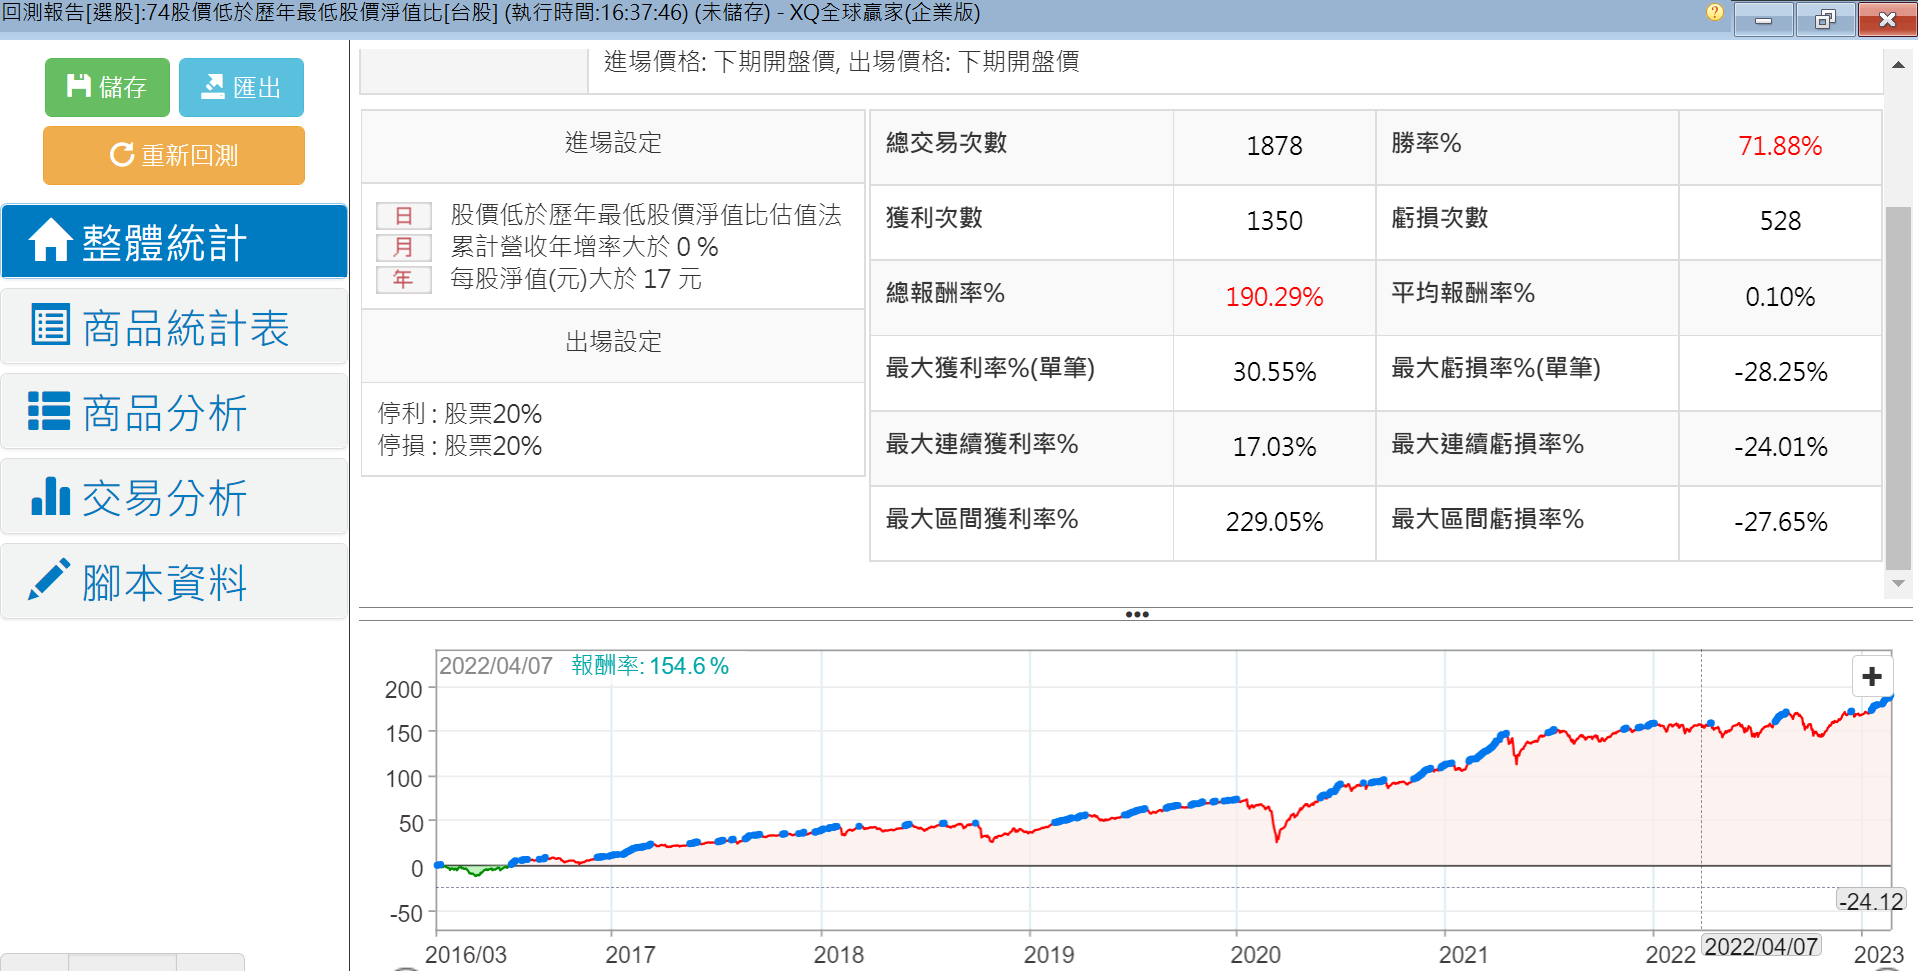Click the 2022/04/07 date marker on axis
Image resolution: width=1918 pixels, height=971 pixels.
pyautogui.click(x=1760, y=946)
